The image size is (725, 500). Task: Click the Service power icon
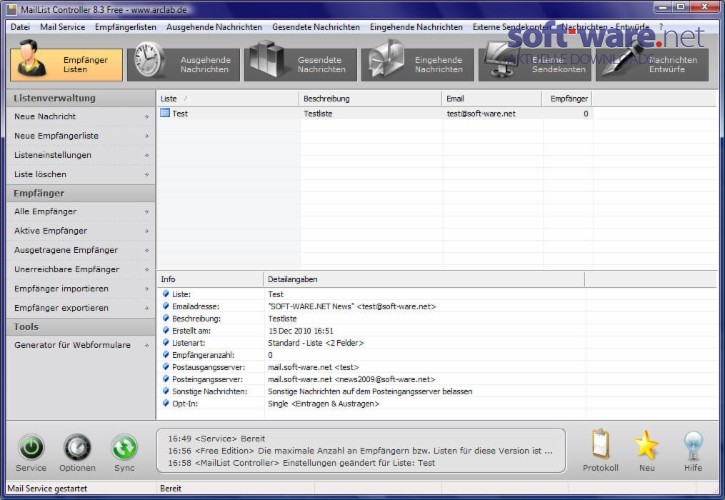coord(31,447)
